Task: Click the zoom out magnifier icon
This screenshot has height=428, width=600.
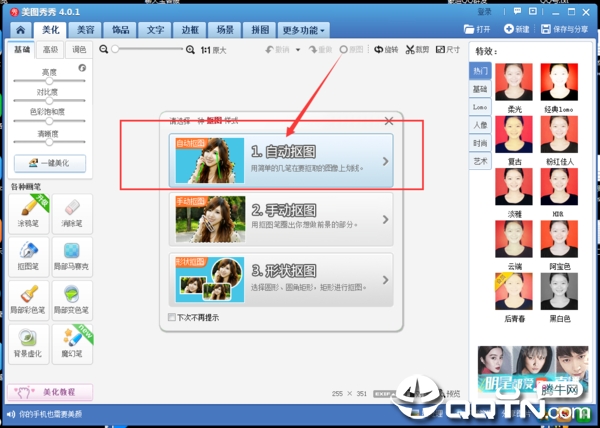Action: pyautogui.click(x=103, y=49)
